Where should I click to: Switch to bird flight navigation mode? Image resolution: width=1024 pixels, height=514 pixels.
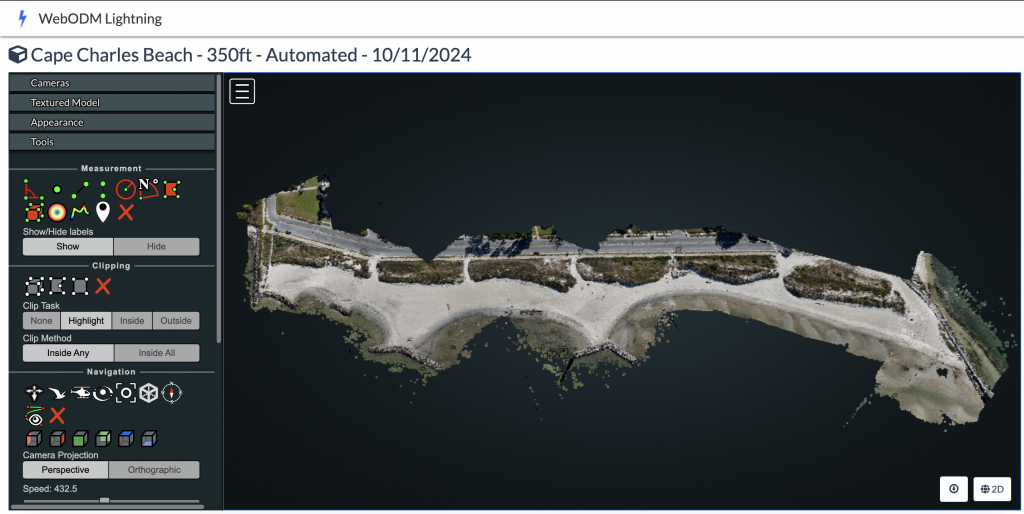click(57, 392)
